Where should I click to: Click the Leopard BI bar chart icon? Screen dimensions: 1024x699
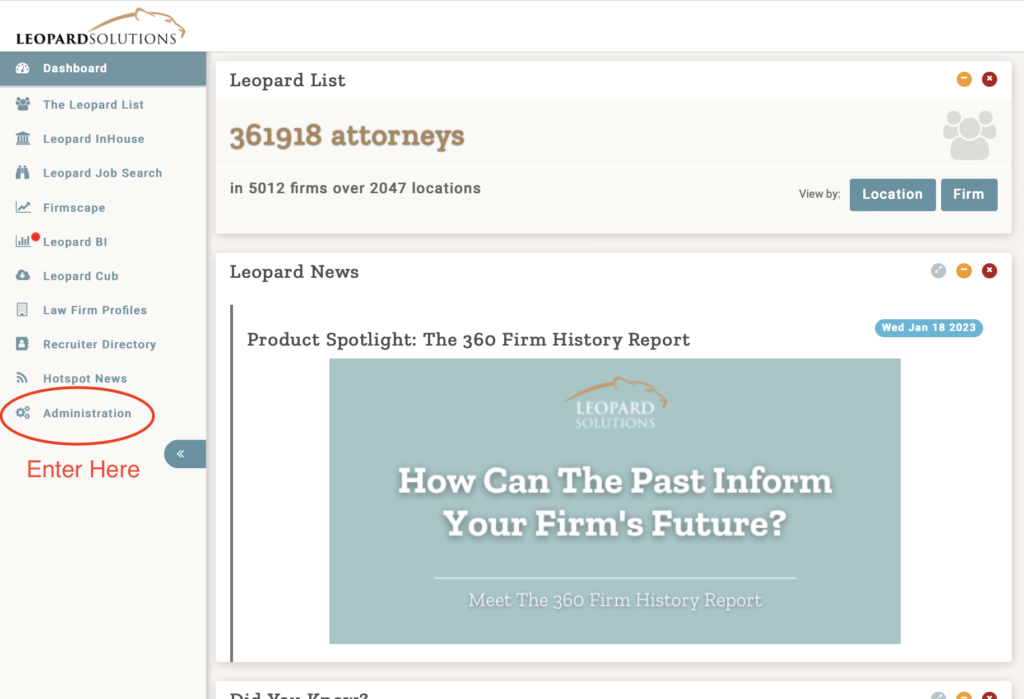coord(23,242)
